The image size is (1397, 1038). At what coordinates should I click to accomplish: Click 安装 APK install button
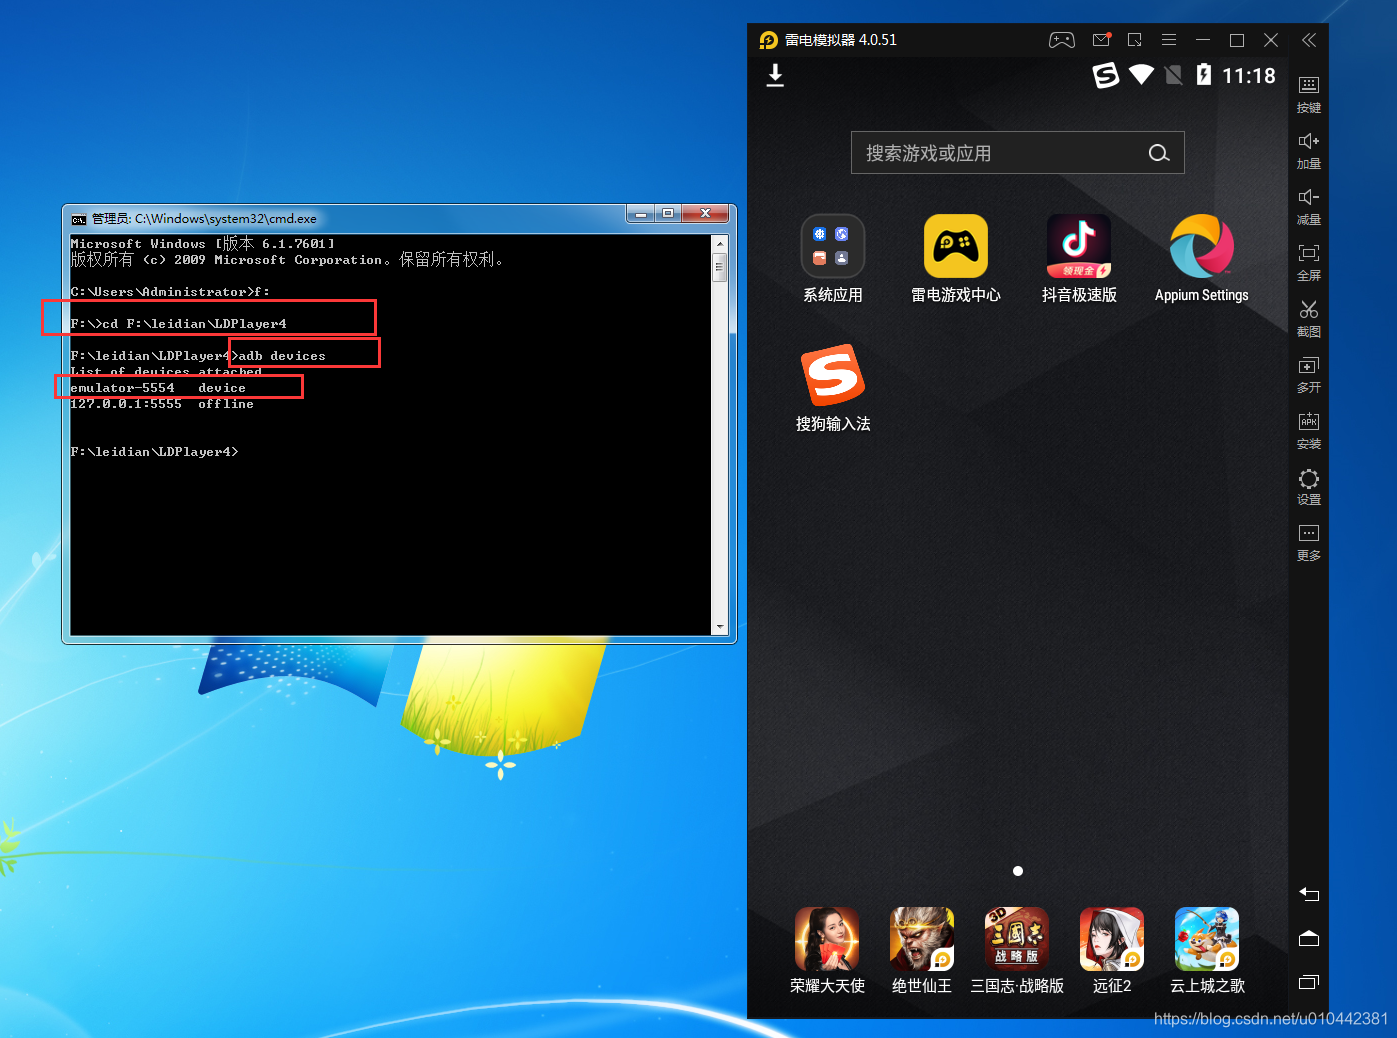[x=1309, y=430]
